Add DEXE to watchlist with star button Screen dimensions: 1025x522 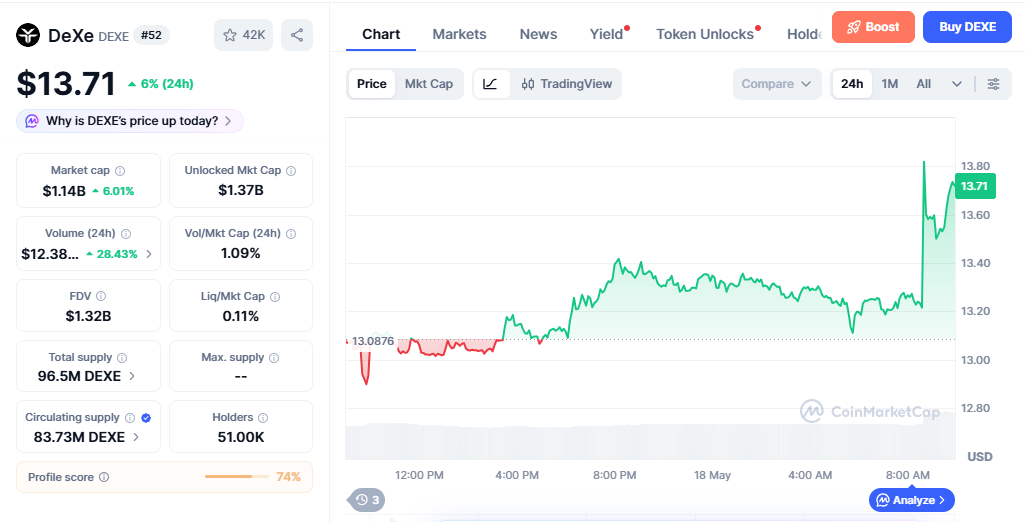click(x=243, y=35)
